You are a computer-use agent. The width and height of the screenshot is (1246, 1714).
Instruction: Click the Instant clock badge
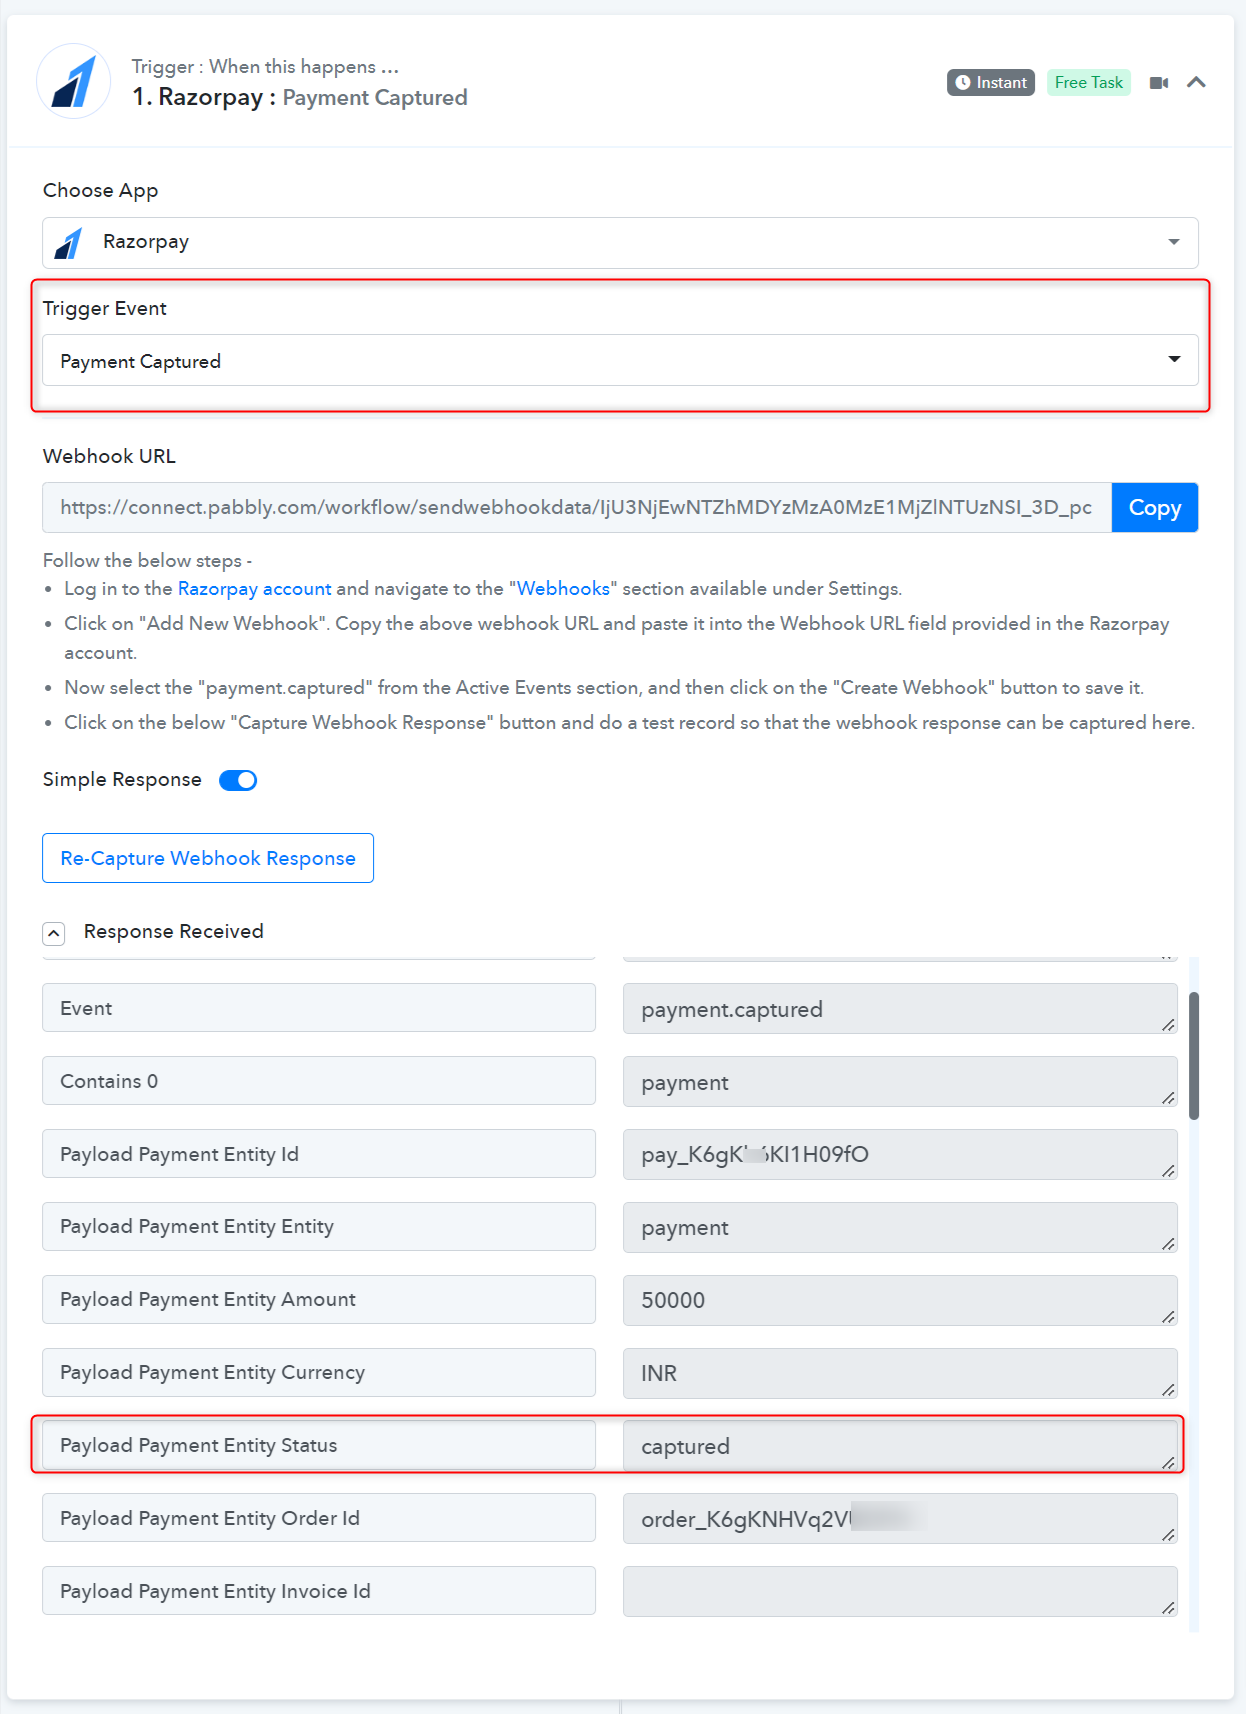[990, 83]
